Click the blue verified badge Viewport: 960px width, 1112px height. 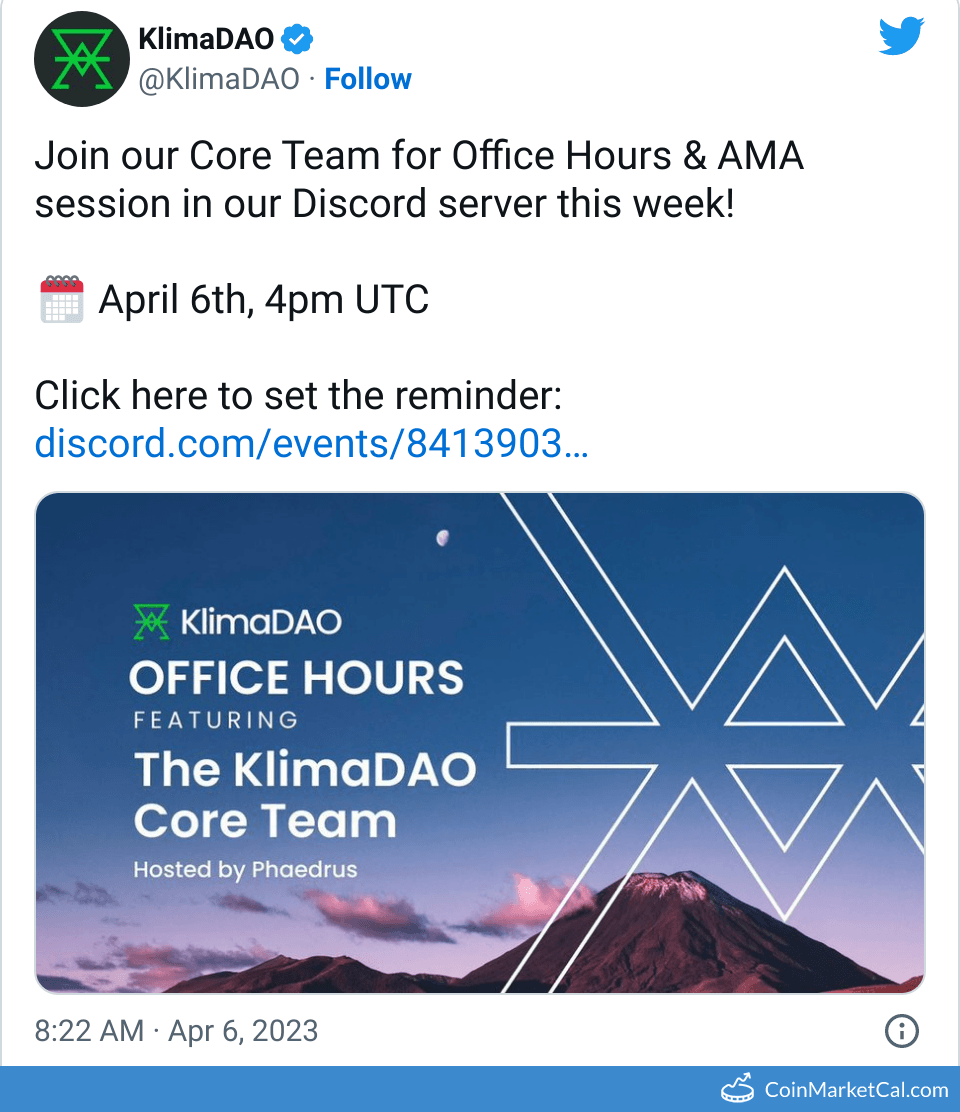[x=298, y=40]
